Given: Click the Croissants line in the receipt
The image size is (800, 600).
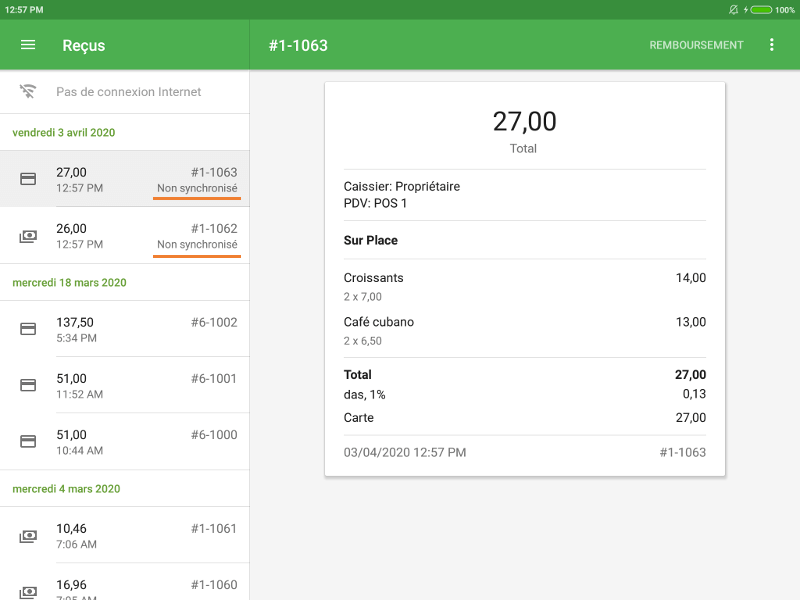Looking at the screenshot, I should [524, 278].
